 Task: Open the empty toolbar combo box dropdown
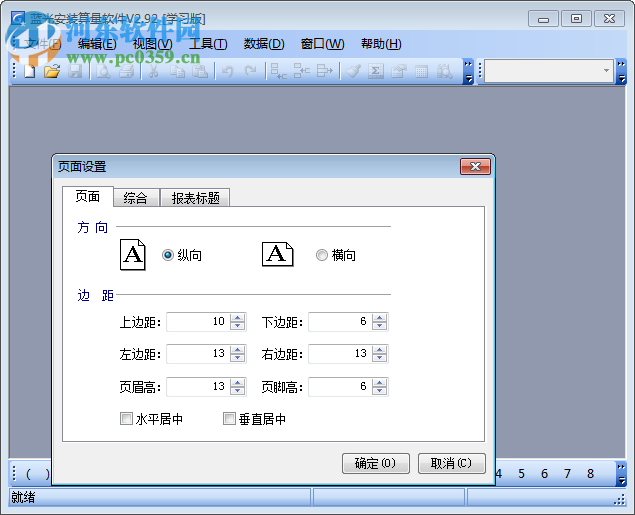[606, 71]
